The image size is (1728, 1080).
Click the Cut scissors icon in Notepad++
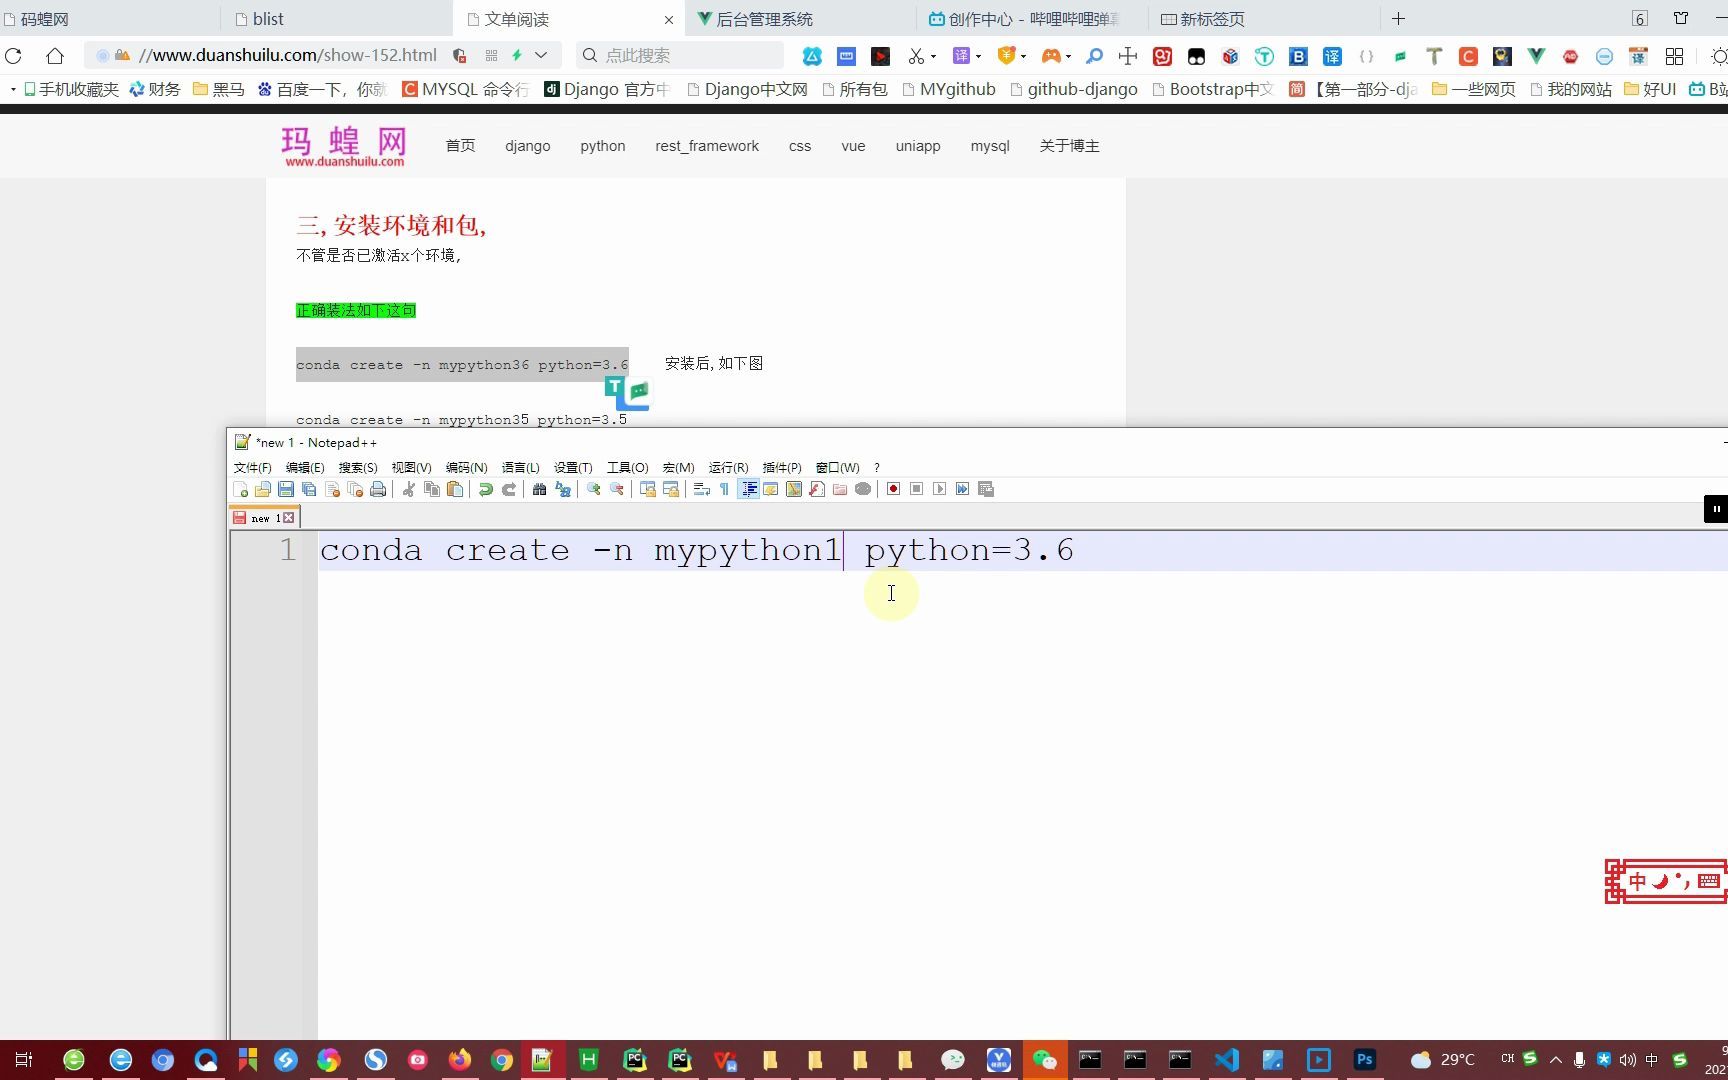click(x=408, y=489)
